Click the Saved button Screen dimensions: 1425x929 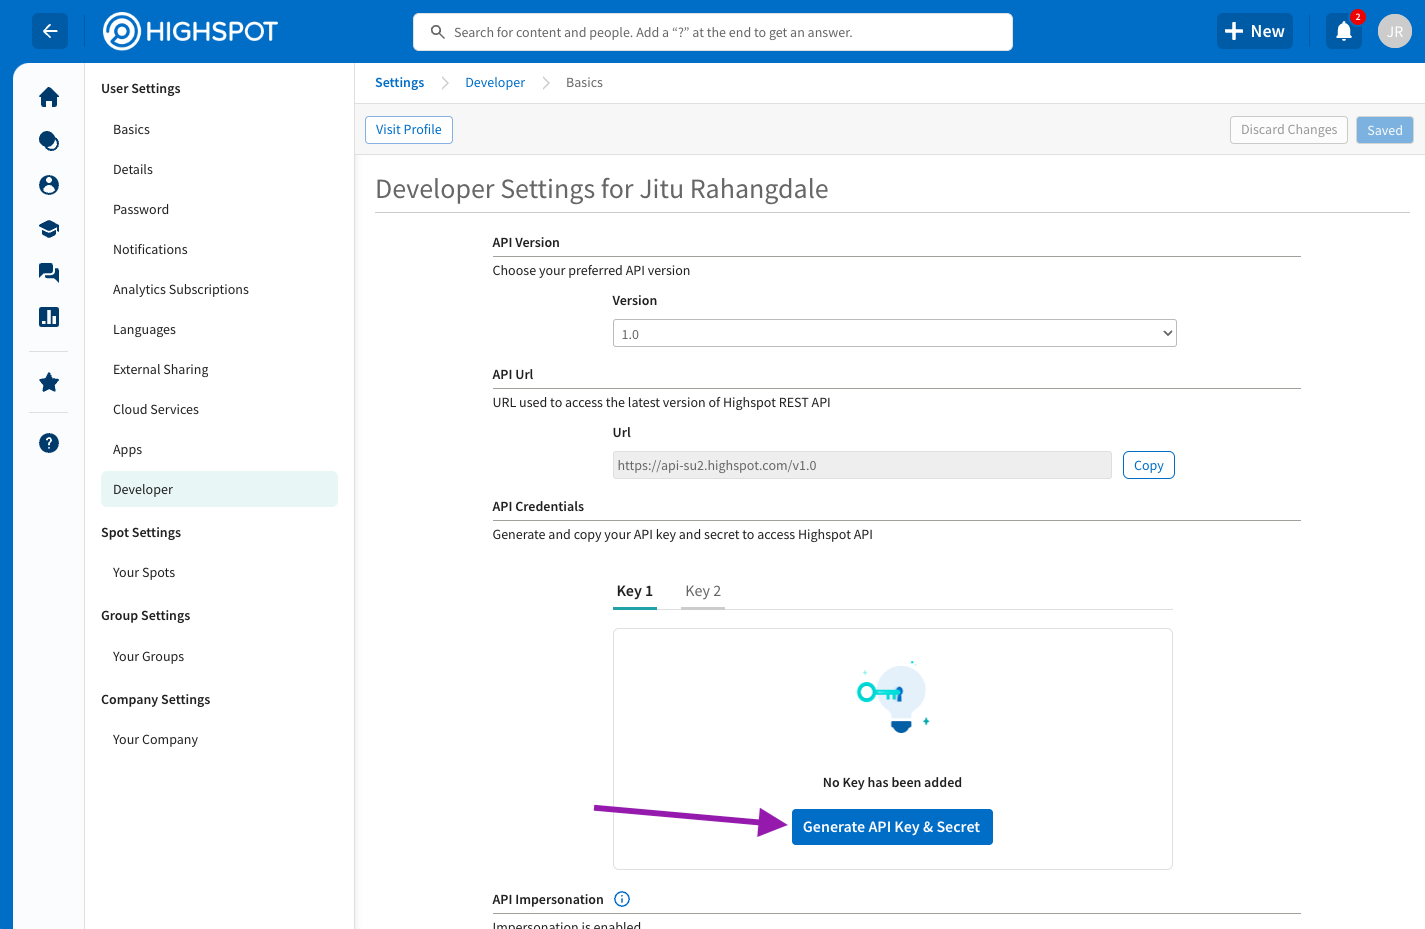tap(1385, 130)
